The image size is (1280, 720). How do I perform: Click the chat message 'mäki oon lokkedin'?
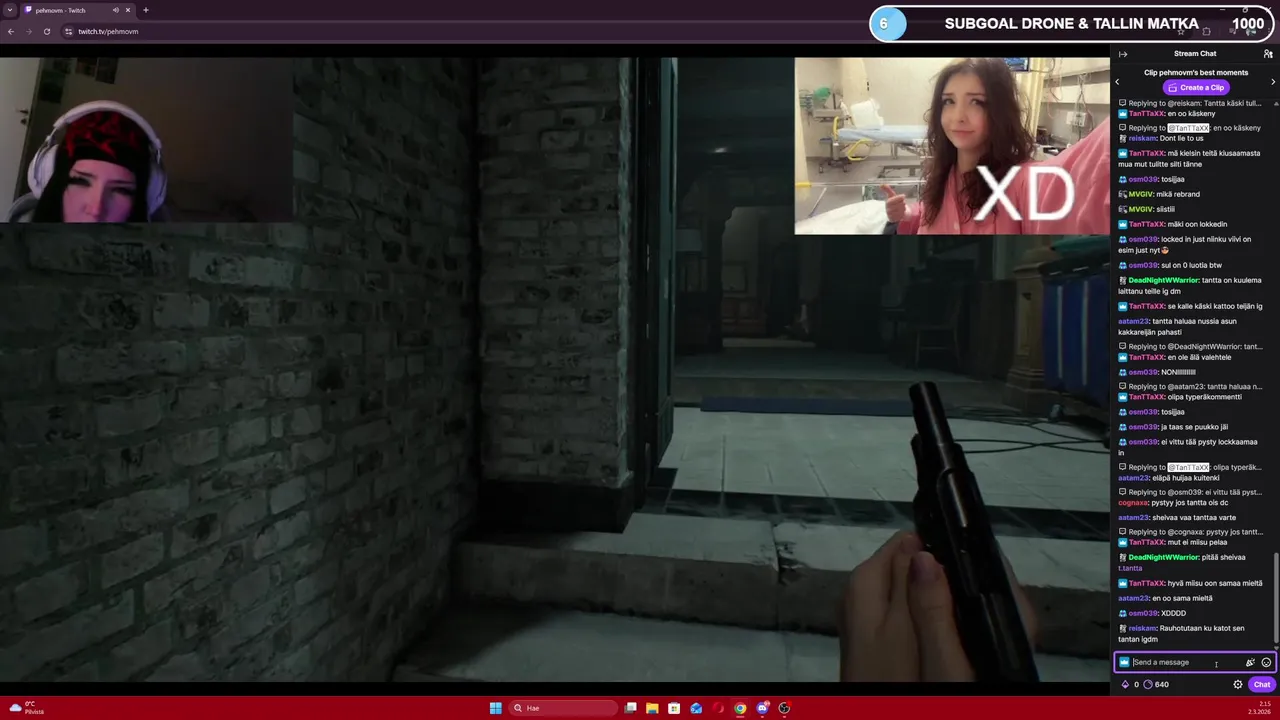click(x=1197, y=224)
